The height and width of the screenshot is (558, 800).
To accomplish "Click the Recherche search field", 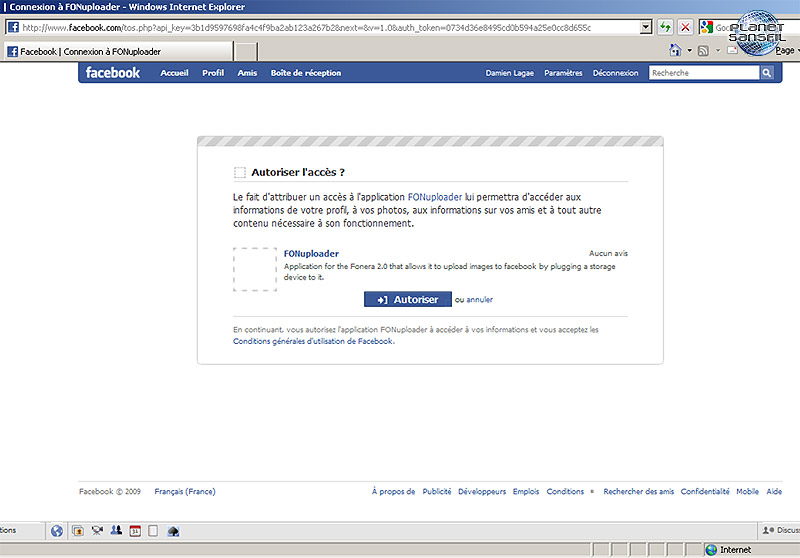I will [x=704, y=73].
